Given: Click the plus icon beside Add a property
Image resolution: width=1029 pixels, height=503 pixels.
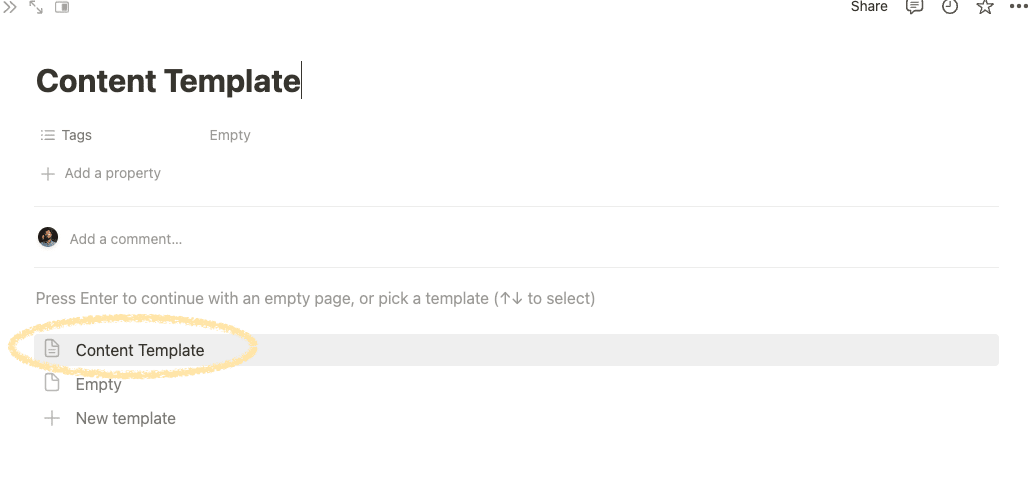Looking at the screenshot, I should tap(48, 174).
